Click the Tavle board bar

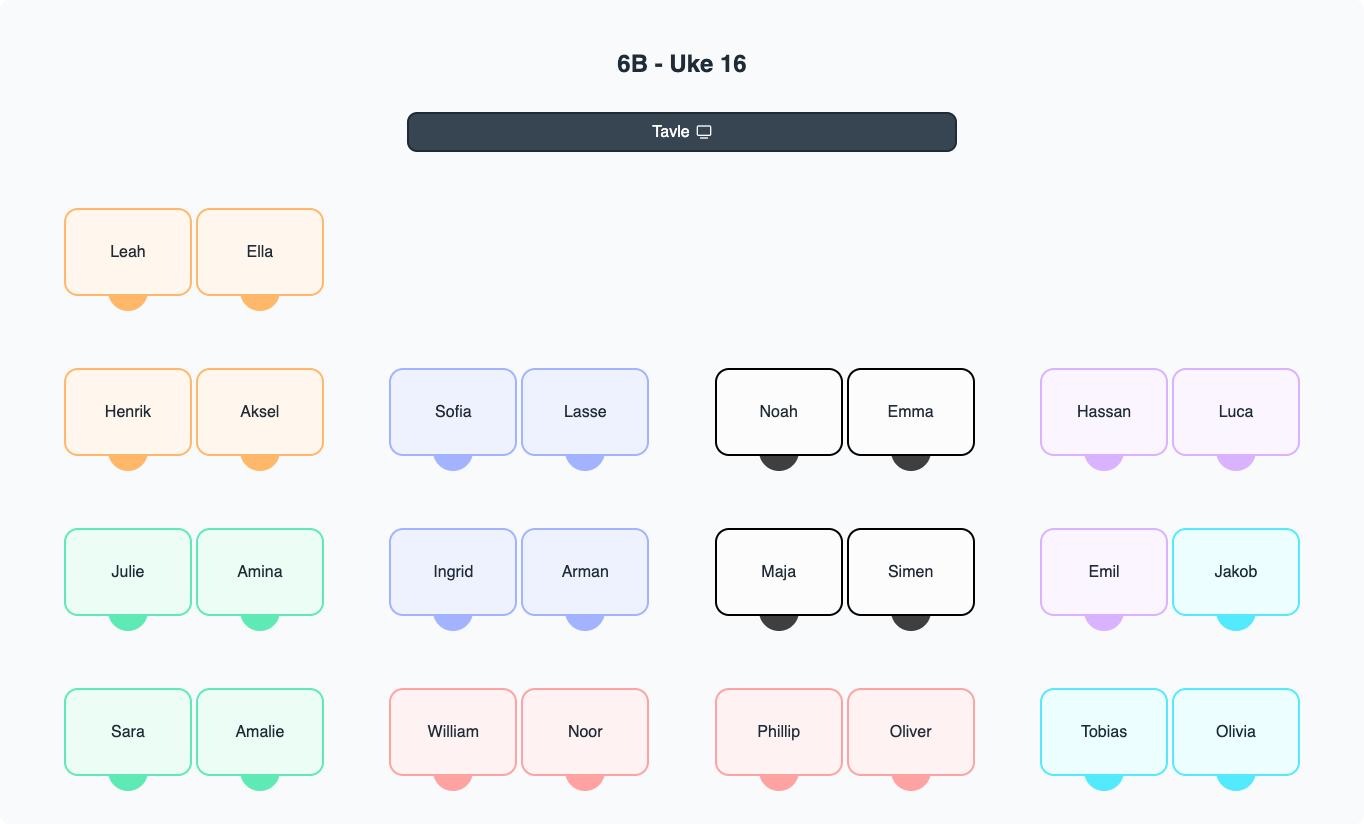pos(560,132)
